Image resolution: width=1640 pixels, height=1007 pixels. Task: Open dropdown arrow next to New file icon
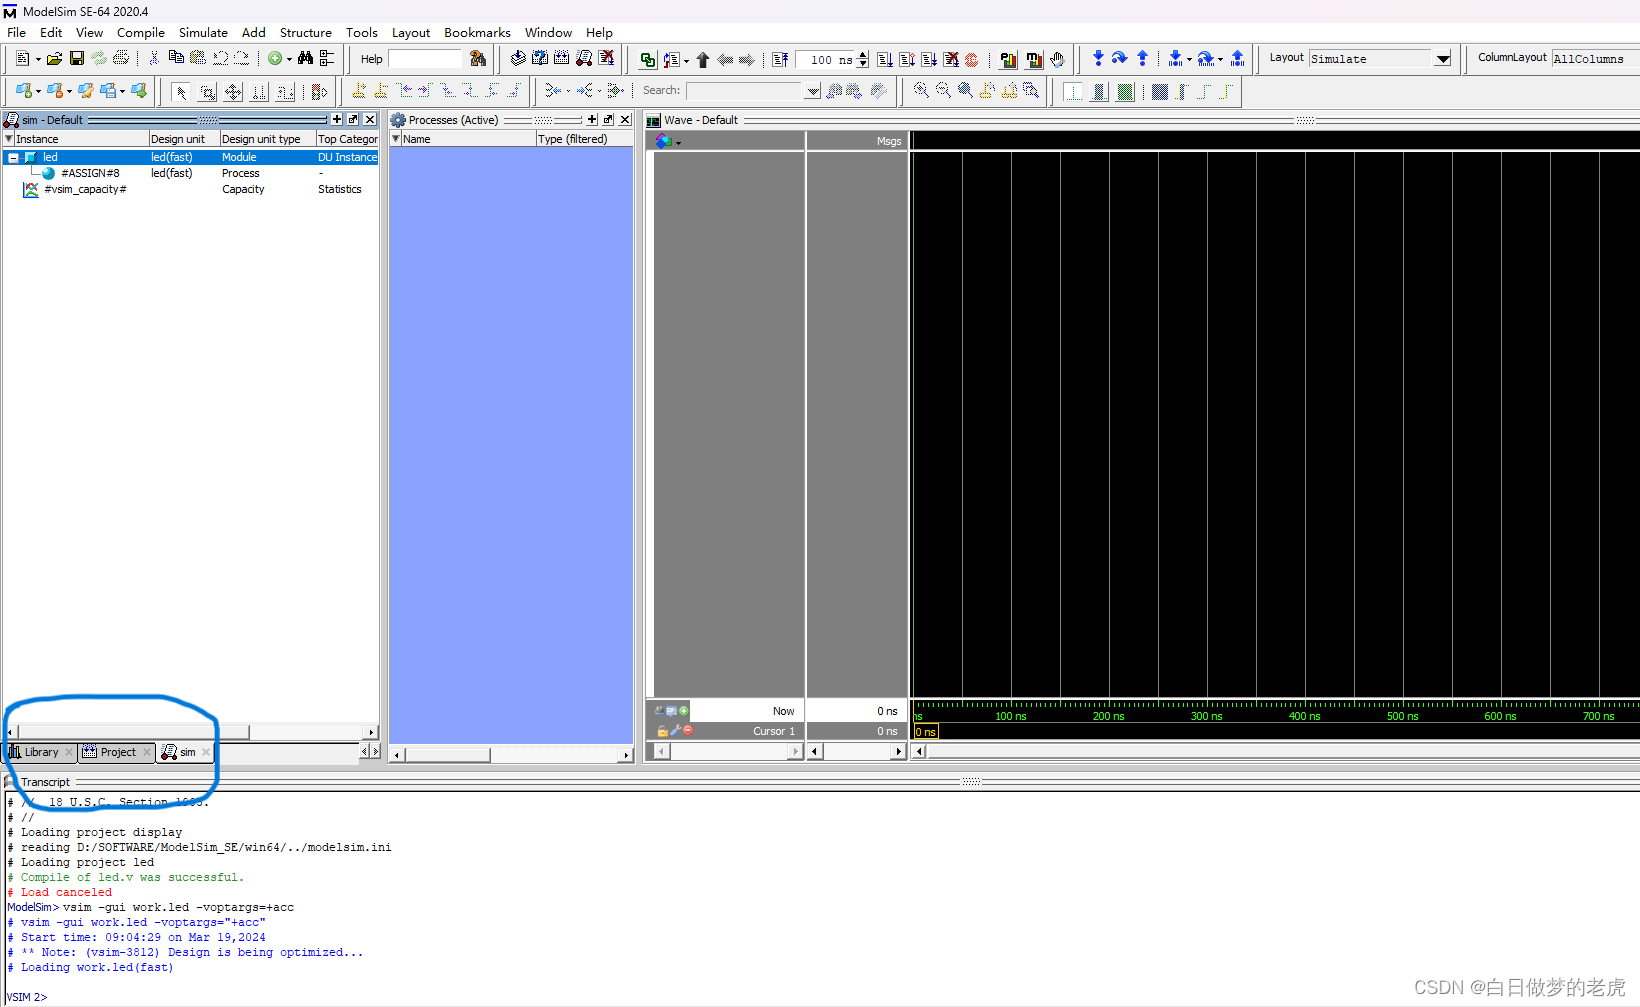38,60
